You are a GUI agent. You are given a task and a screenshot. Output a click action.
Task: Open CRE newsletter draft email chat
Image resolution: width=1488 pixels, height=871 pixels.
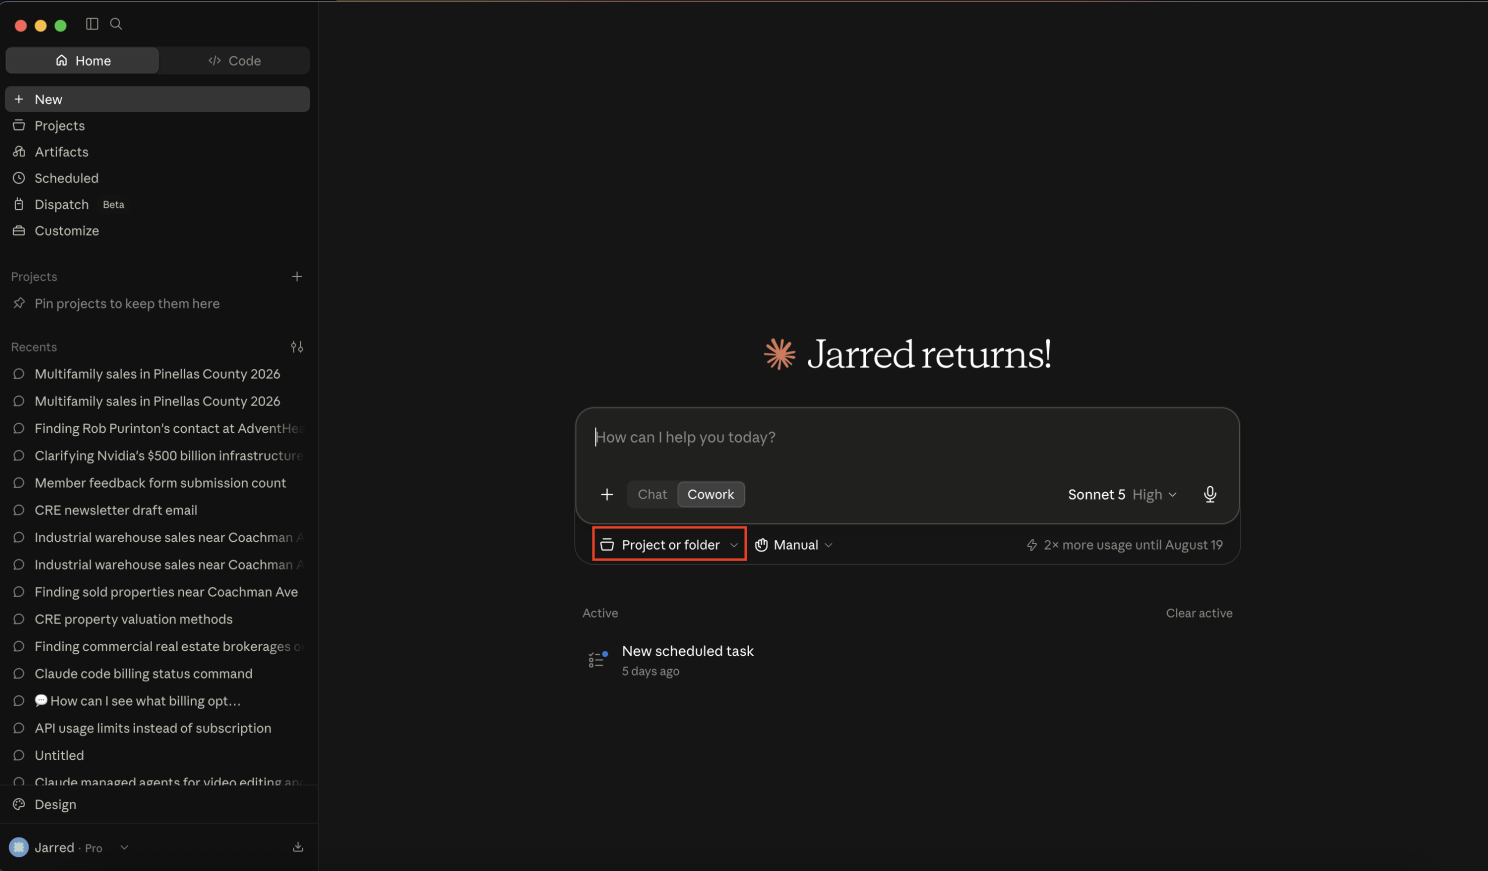158,510
